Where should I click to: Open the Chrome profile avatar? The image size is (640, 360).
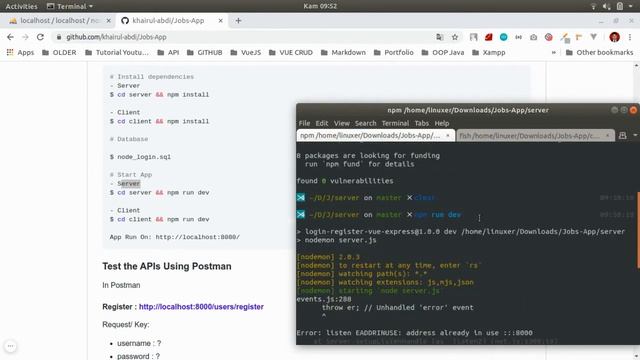pos(614,37)
